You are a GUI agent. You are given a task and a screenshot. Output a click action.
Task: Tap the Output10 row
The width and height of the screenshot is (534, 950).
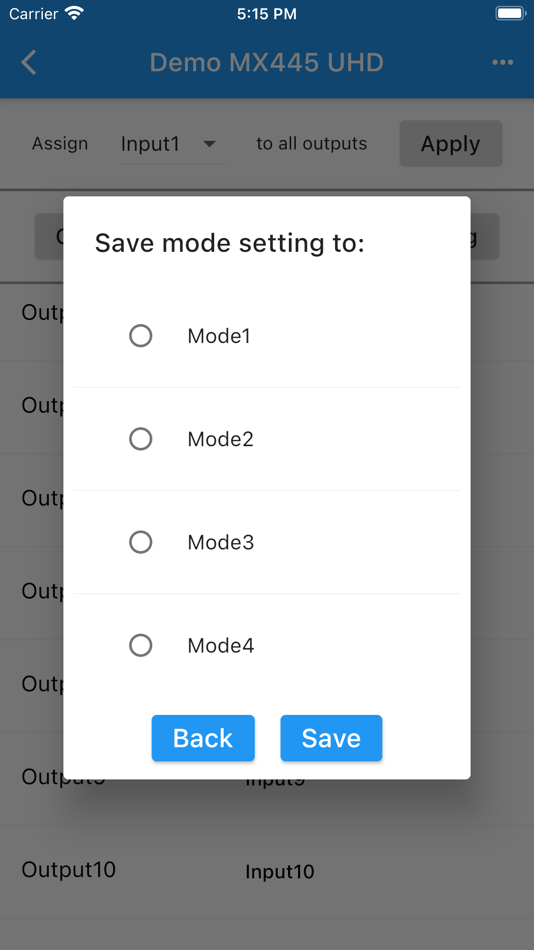[267, 871]
